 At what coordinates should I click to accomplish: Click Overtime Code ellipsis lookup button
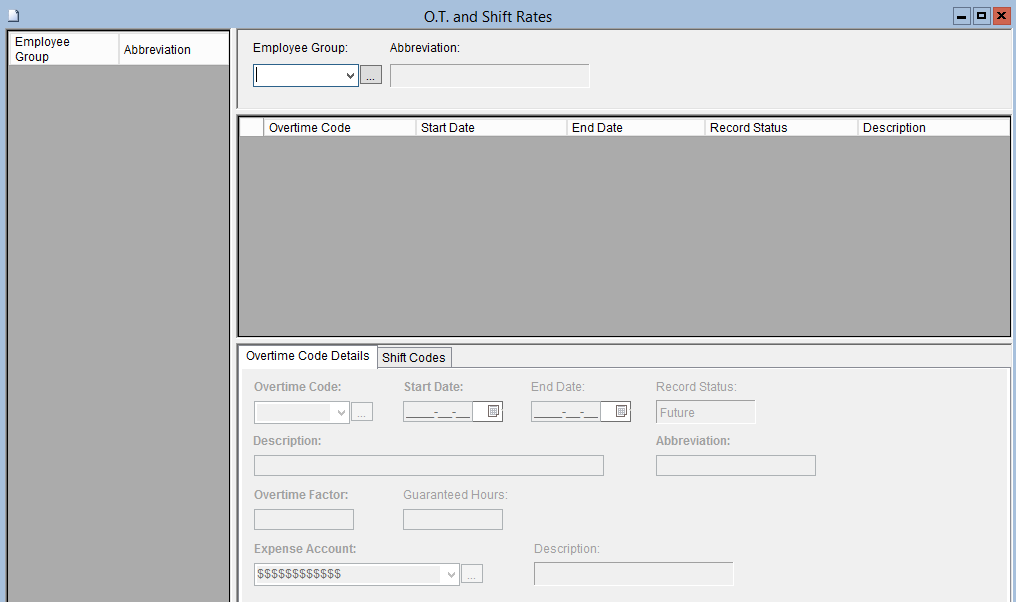click(362, 412)
